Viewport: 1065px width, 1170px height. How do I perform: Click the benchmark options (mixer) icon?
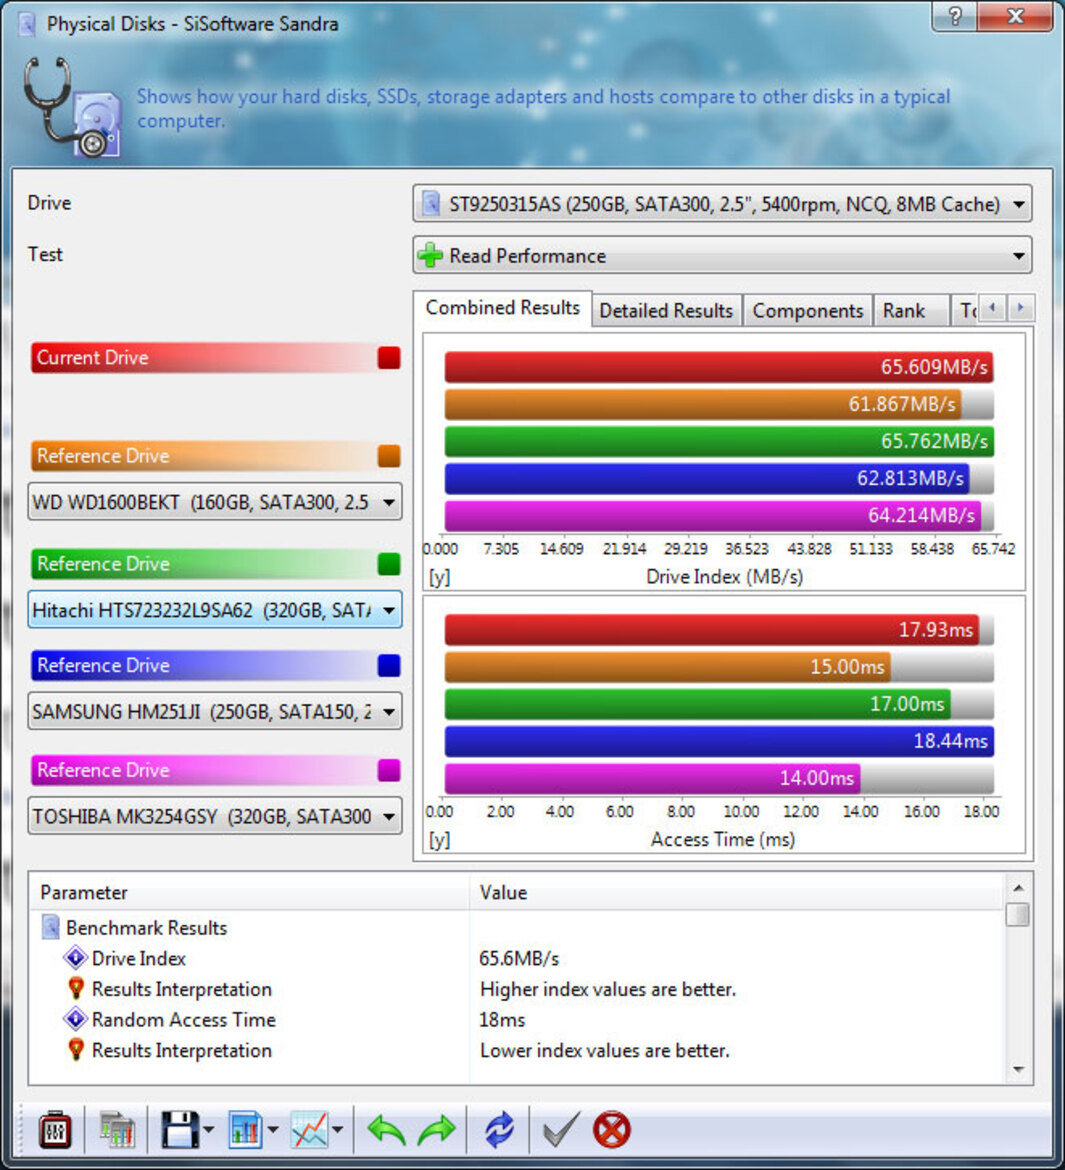coord(54,1130)
